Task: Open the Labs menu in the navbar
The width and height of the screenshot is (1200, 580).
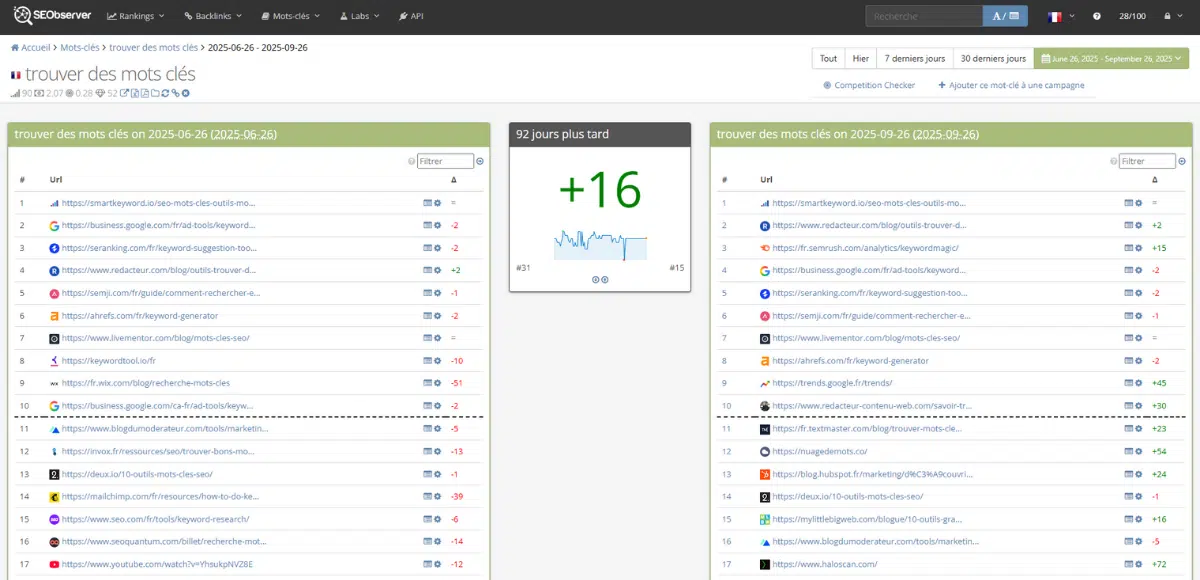Action: click(360, 17)
